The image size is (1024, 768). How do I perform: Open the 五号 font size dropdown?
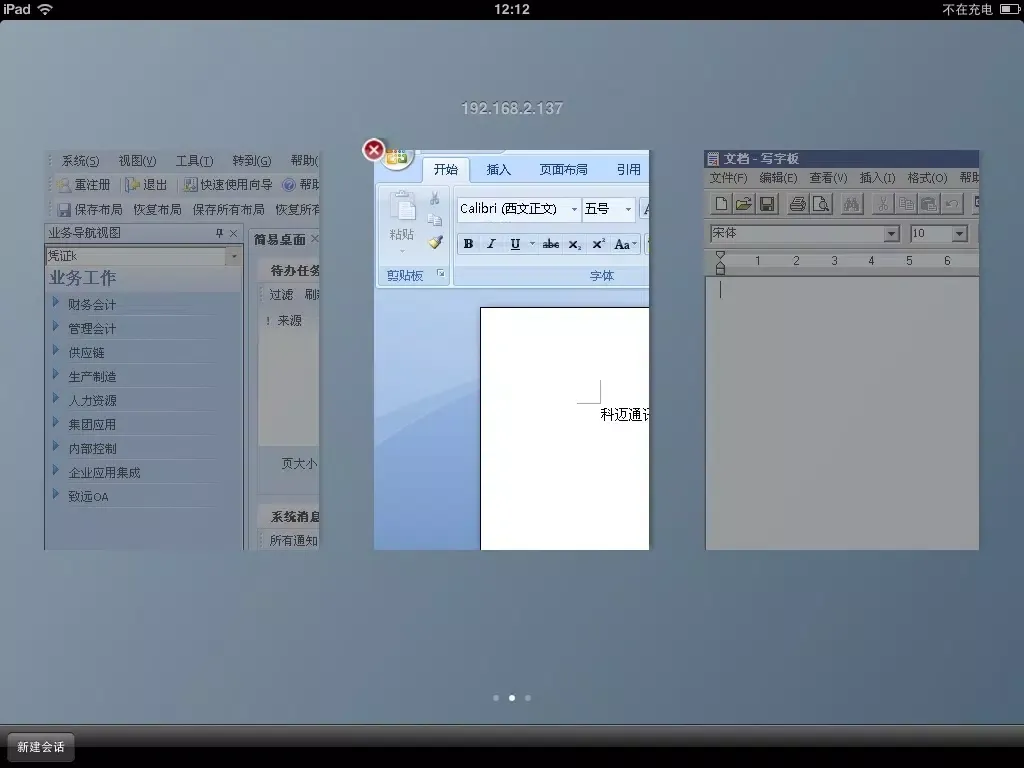[x=628, y=209]
